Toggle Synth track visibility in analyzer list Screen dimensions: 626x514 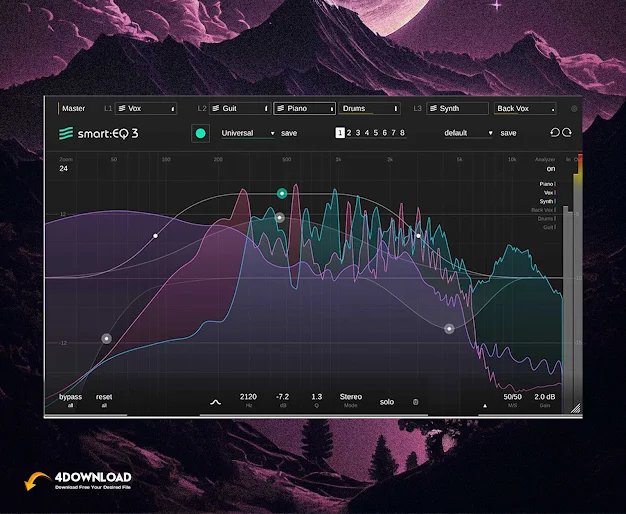(x=548, y=201)
